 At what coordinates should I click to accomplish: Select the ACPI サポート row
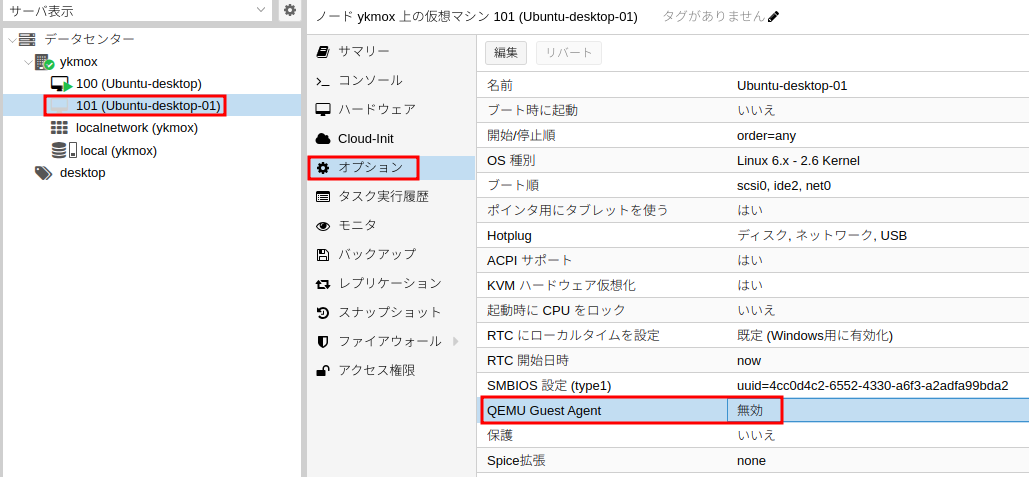(x=753, y=260)
